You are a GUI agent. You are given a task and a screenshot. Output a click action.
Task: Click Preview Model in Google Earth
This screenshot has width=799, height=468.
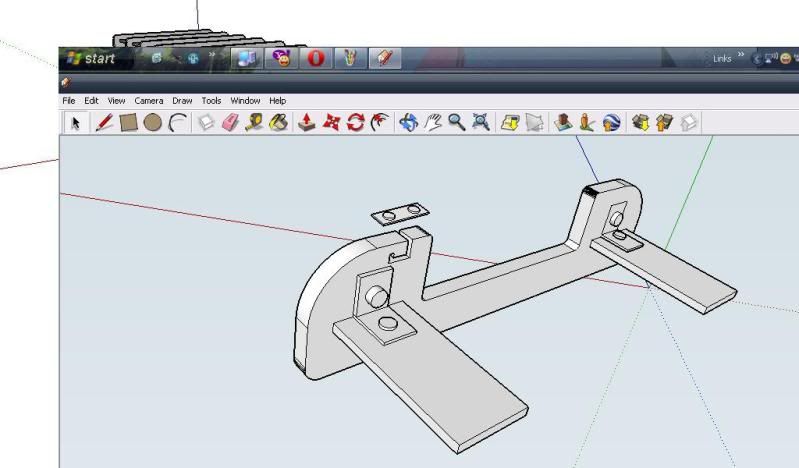[611, 123]
